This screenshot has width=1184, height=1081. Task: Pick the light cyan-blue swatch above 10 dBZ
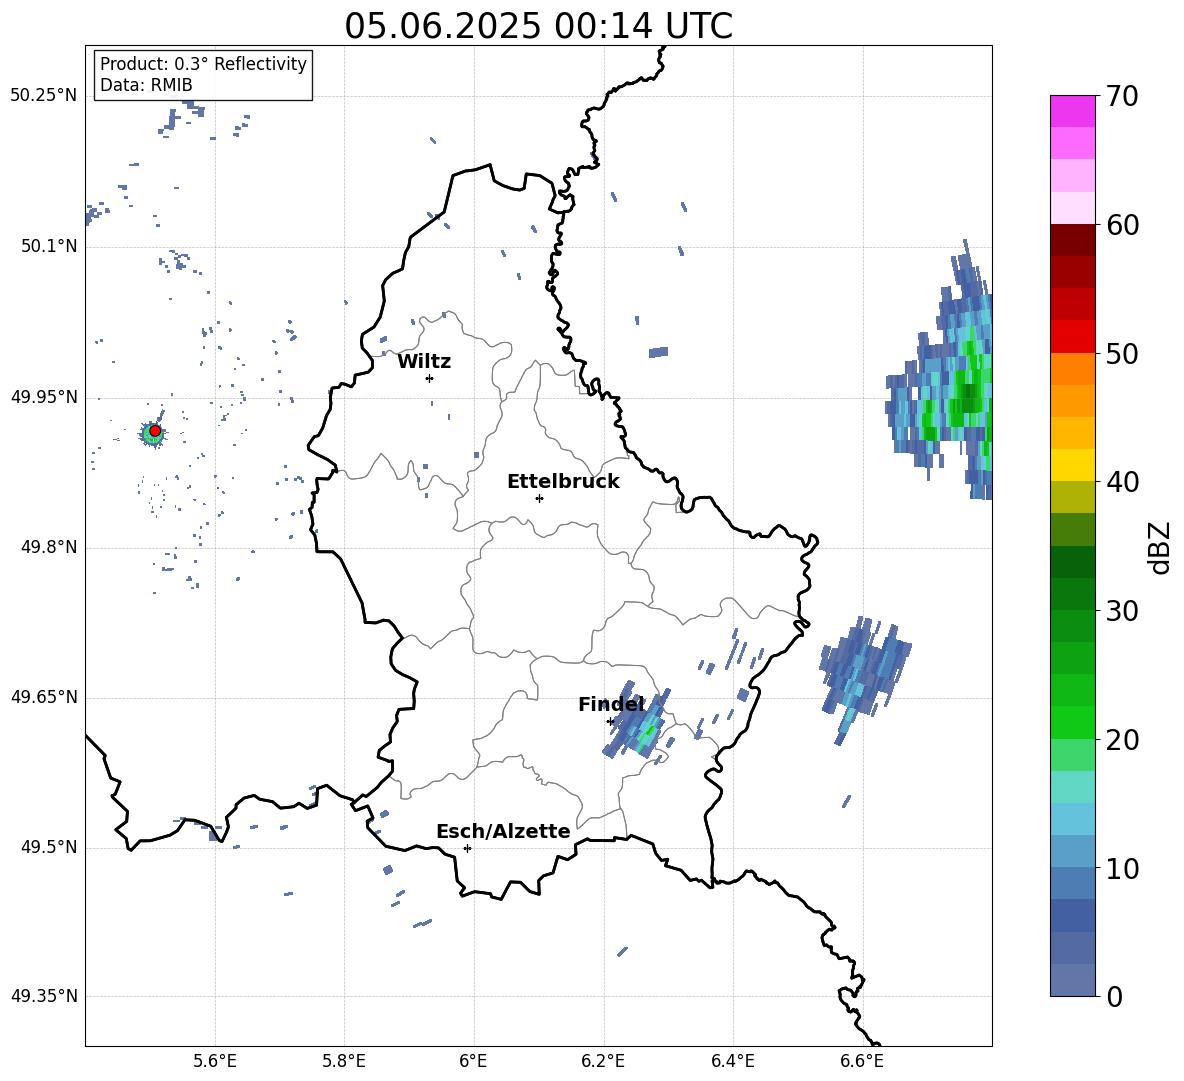1072,852
